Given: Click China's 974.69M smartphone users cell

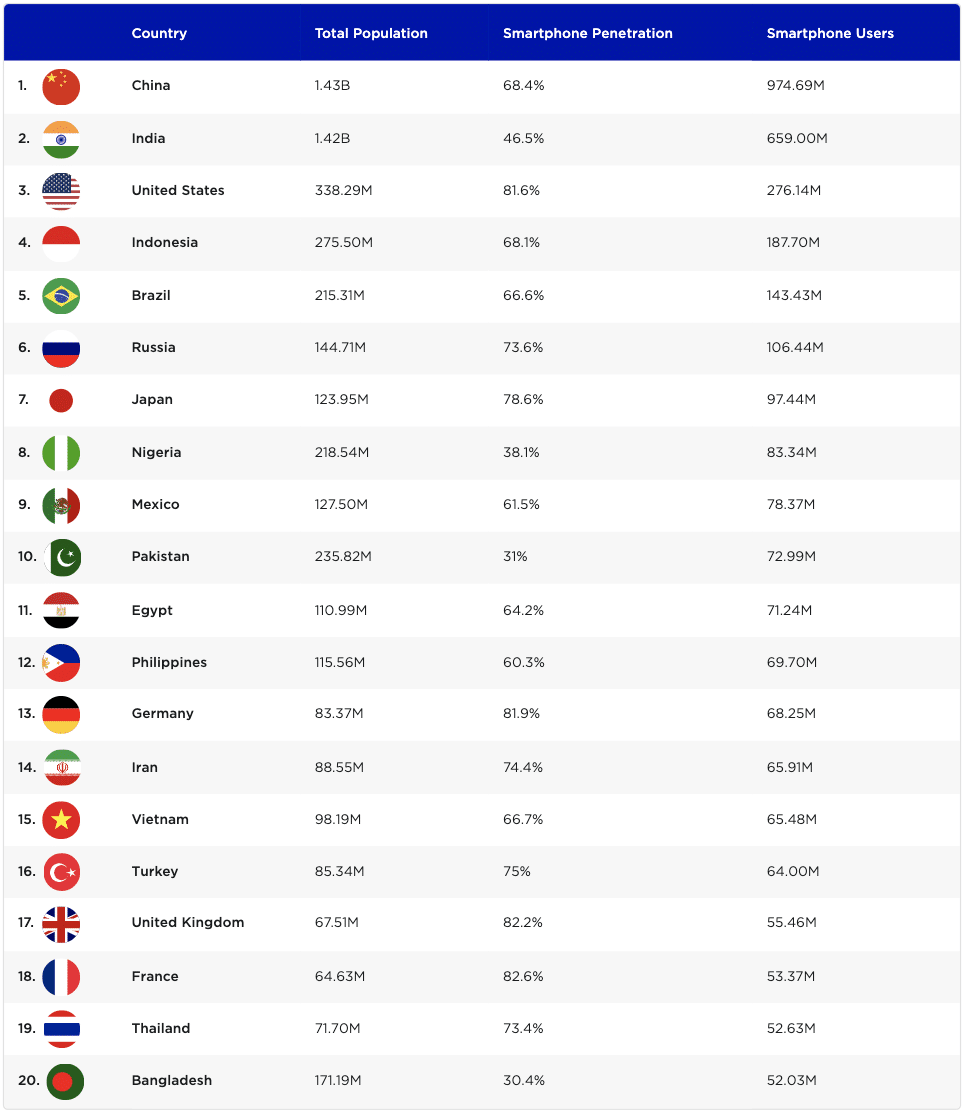Looking at the screenshot, I should (x=796, y=85).
